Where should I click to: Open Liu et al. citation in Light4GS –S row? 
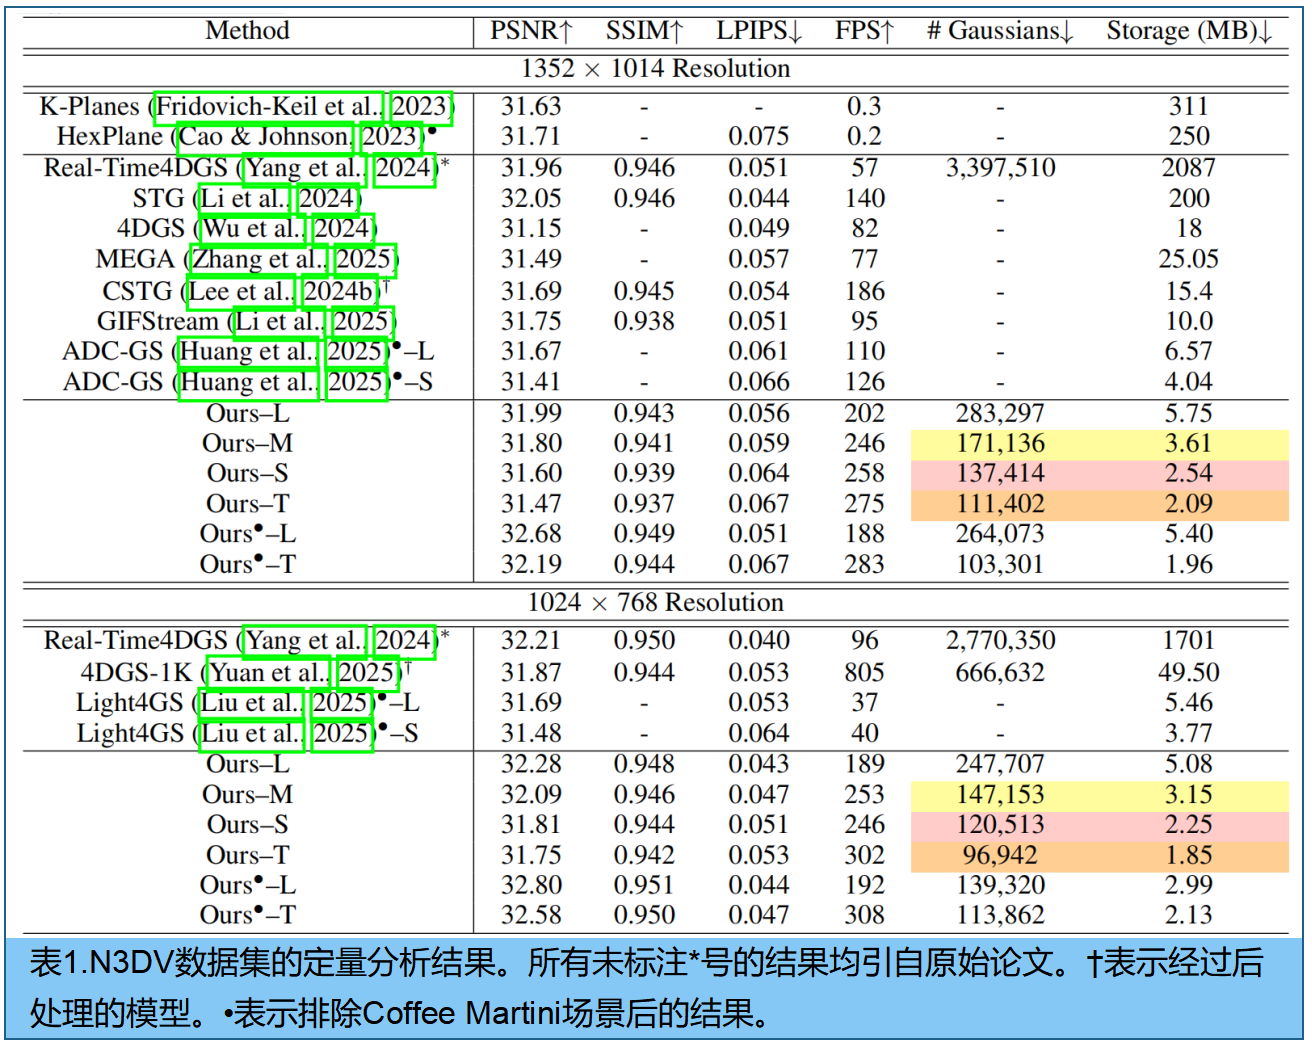coord(251,734)
